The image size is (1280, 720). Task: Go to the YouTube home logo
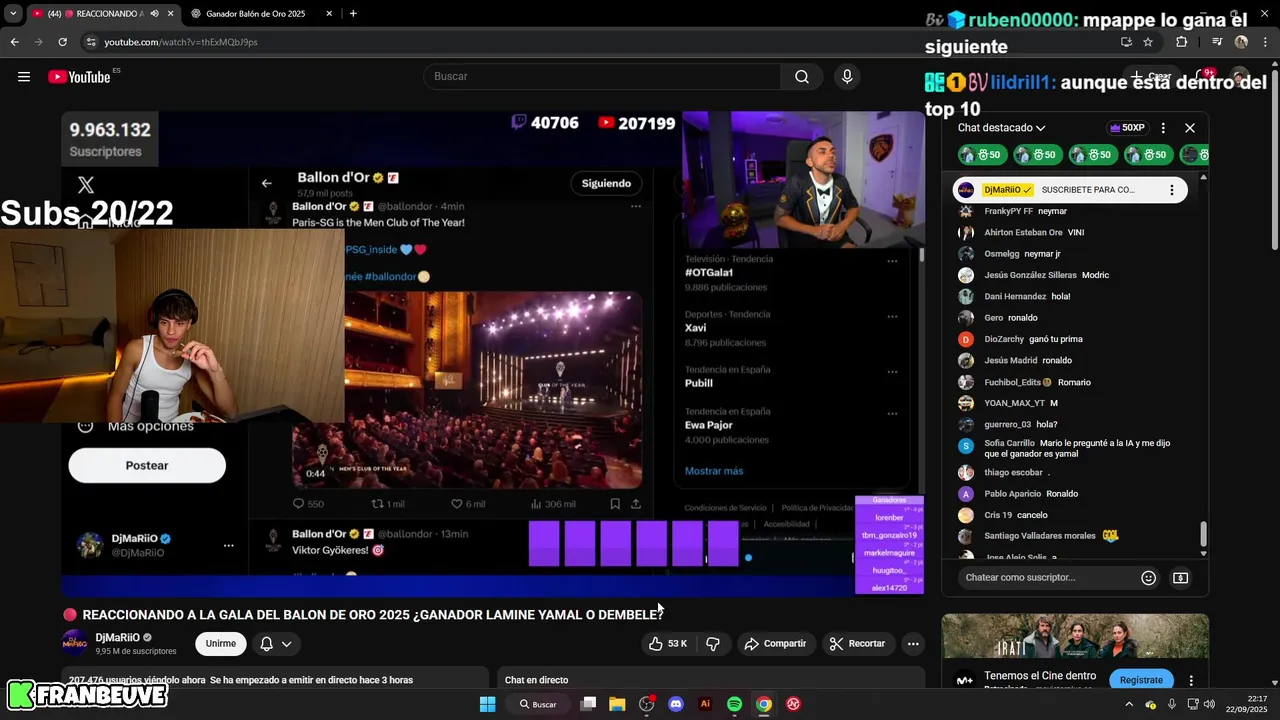pos(79,77)
